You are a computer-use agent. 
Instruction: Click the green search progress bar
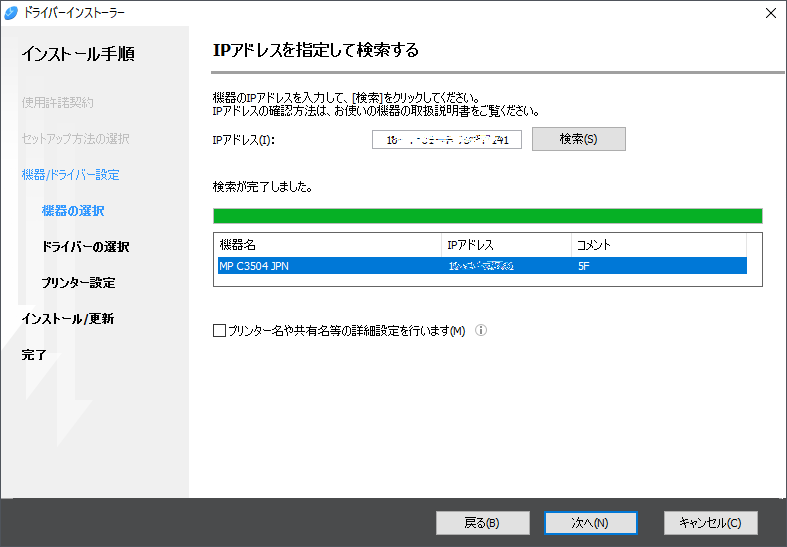click(487, 216)
